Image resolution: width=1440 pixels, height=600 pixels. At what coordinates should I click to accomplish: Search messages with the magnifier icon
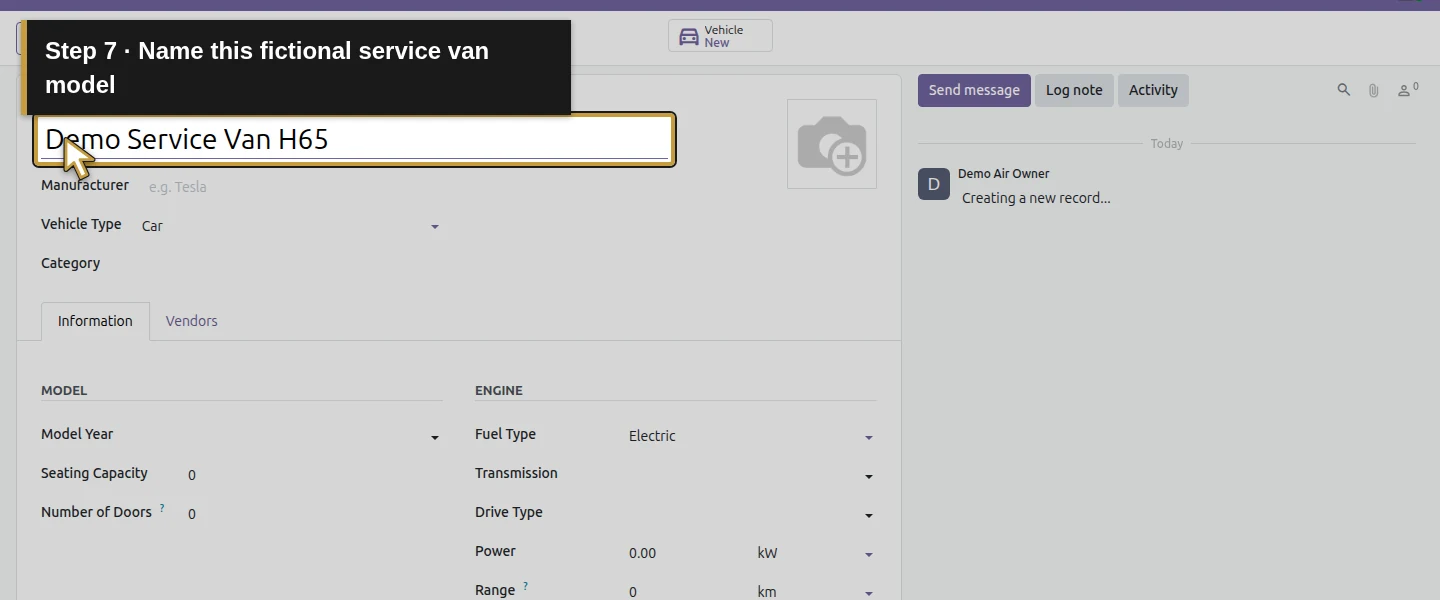click(1344, 90)
